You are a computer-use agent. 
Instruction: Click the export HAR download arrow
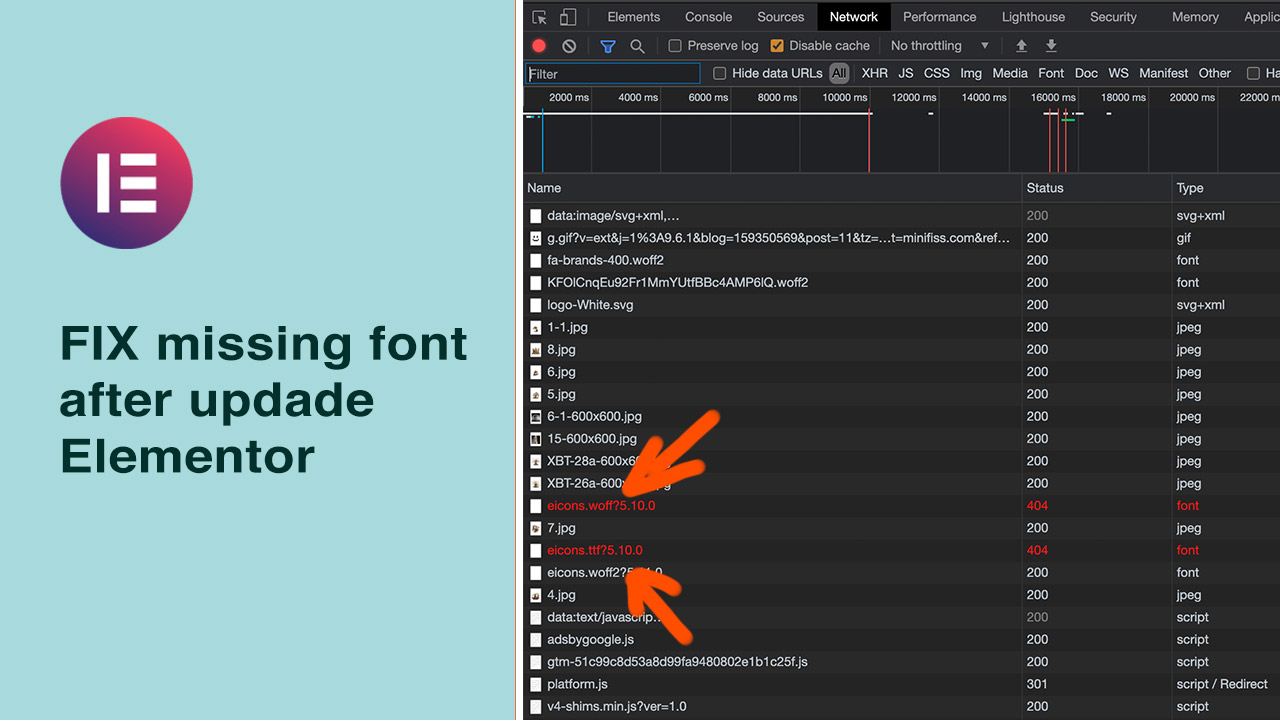pyautogui.click(x=1051, y=46)
